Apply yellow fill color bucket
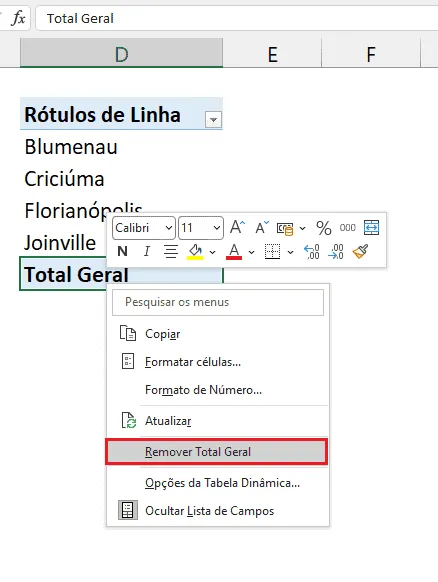The height and width of the screenshot is (582, 438). [195, 252]
